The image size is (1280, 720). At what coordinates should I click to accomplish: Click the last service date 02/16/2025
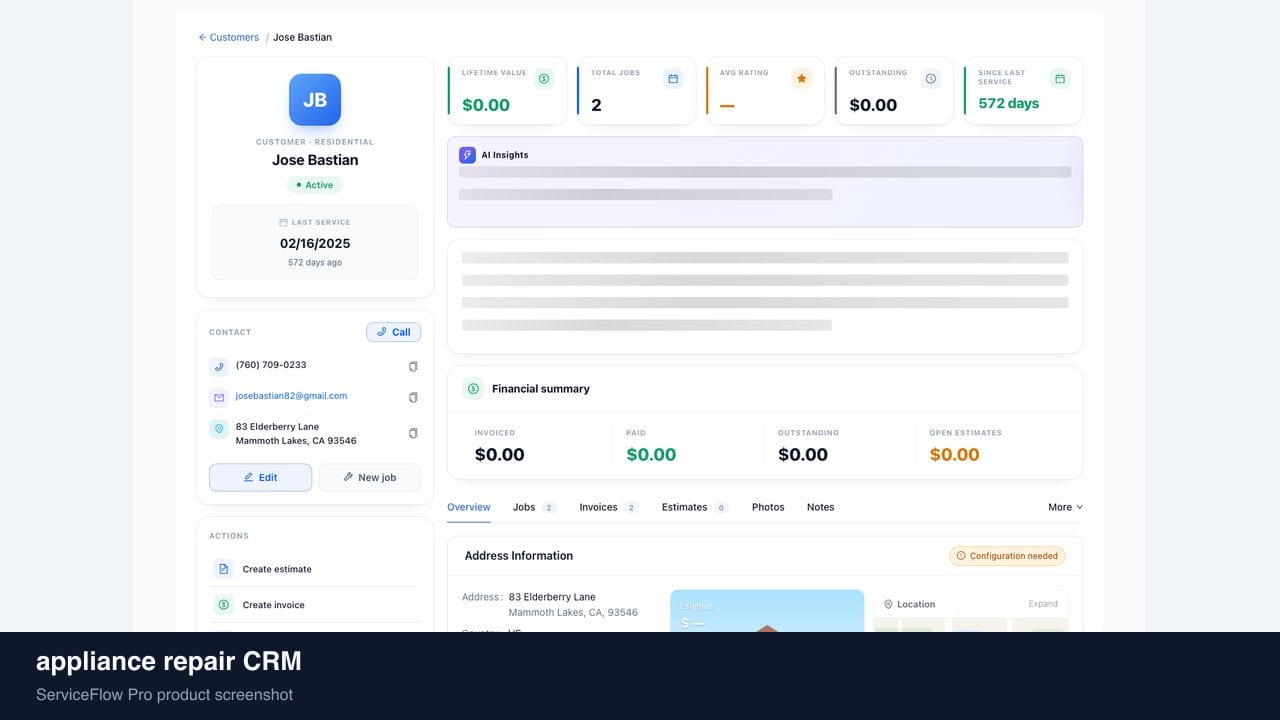(315, 243)
